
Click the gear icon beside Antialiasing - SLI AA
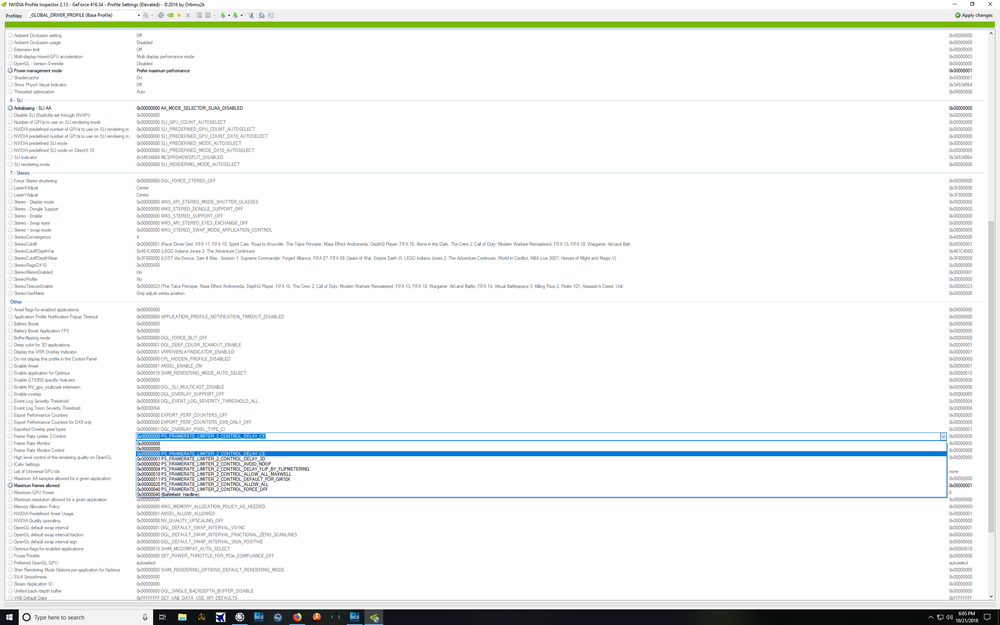click(x=10, y=108)
